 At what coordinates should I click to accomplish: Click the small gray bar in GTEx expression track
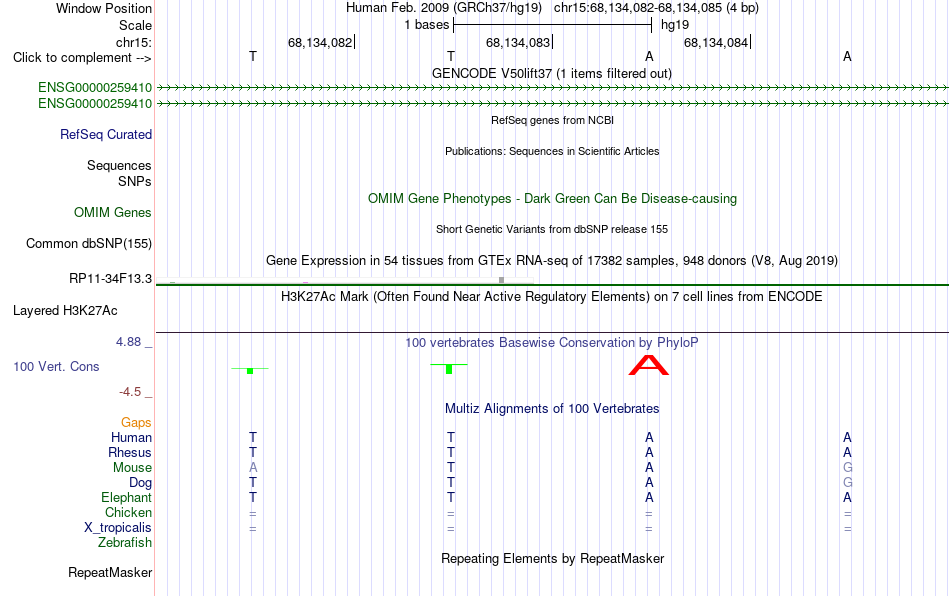pyautogui.click(x=501, y=280)
